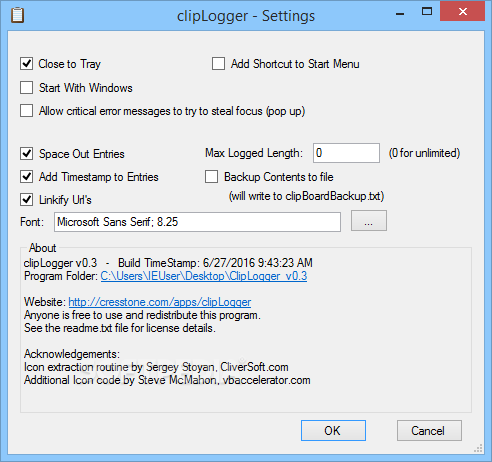The width and height of the screenshot is (492, 462).
Task: Minimize the Settings window
Action: click(400, 13)
